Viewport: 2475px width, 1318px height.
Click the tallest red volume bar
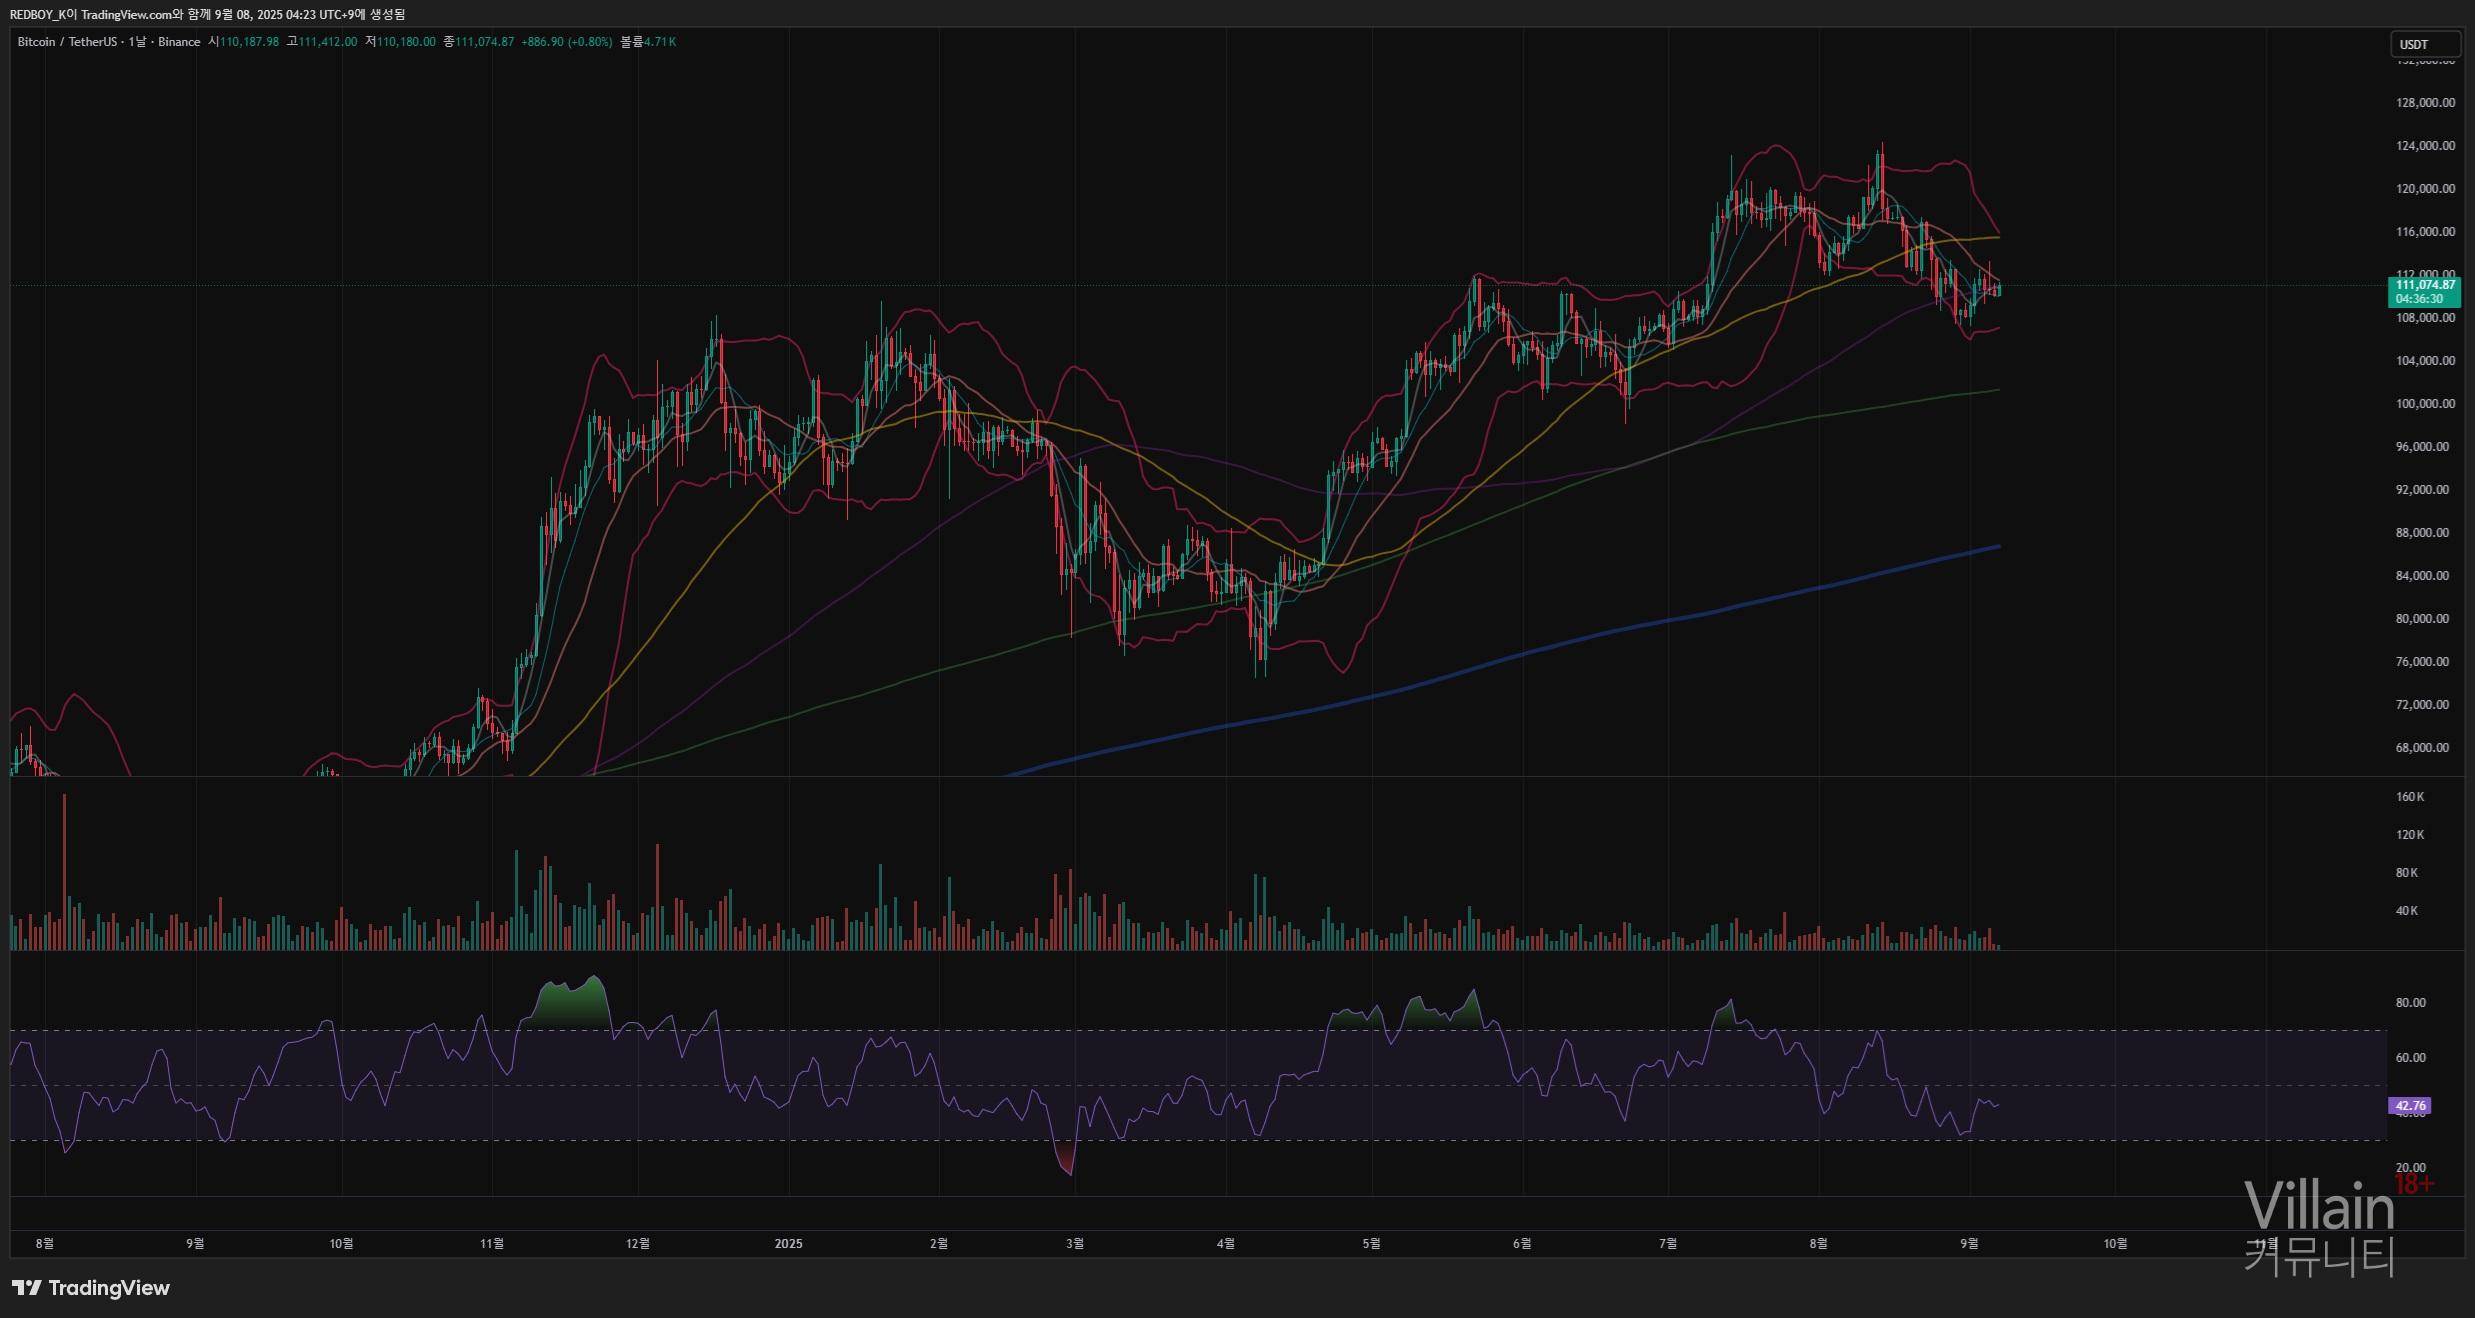click(x=64, y=870)
